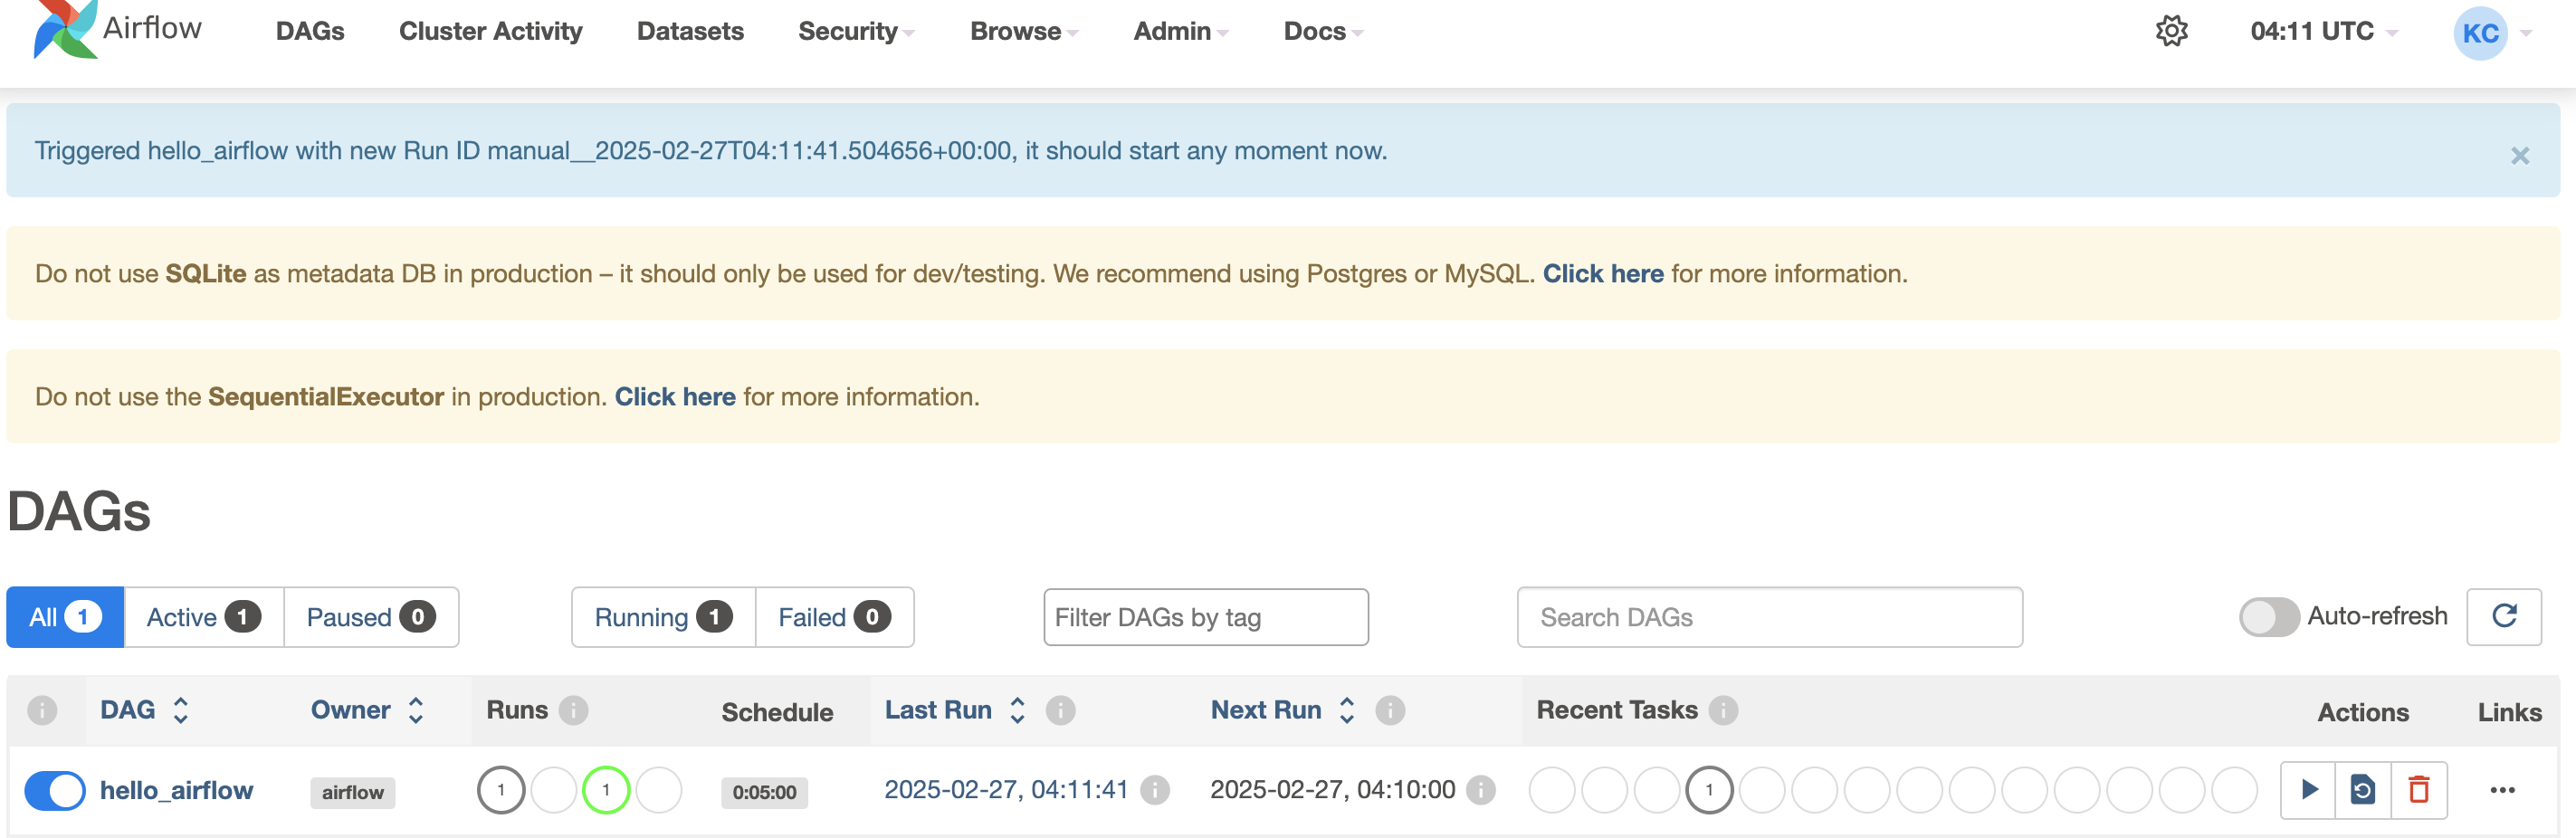Click into the Search DAGs field

[1768, 617]
